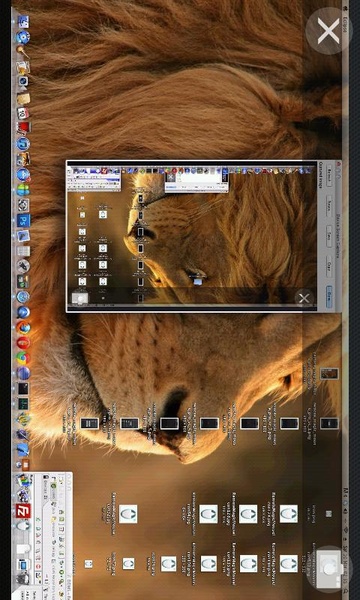Open Finder from the Dock

coord(23,22)
